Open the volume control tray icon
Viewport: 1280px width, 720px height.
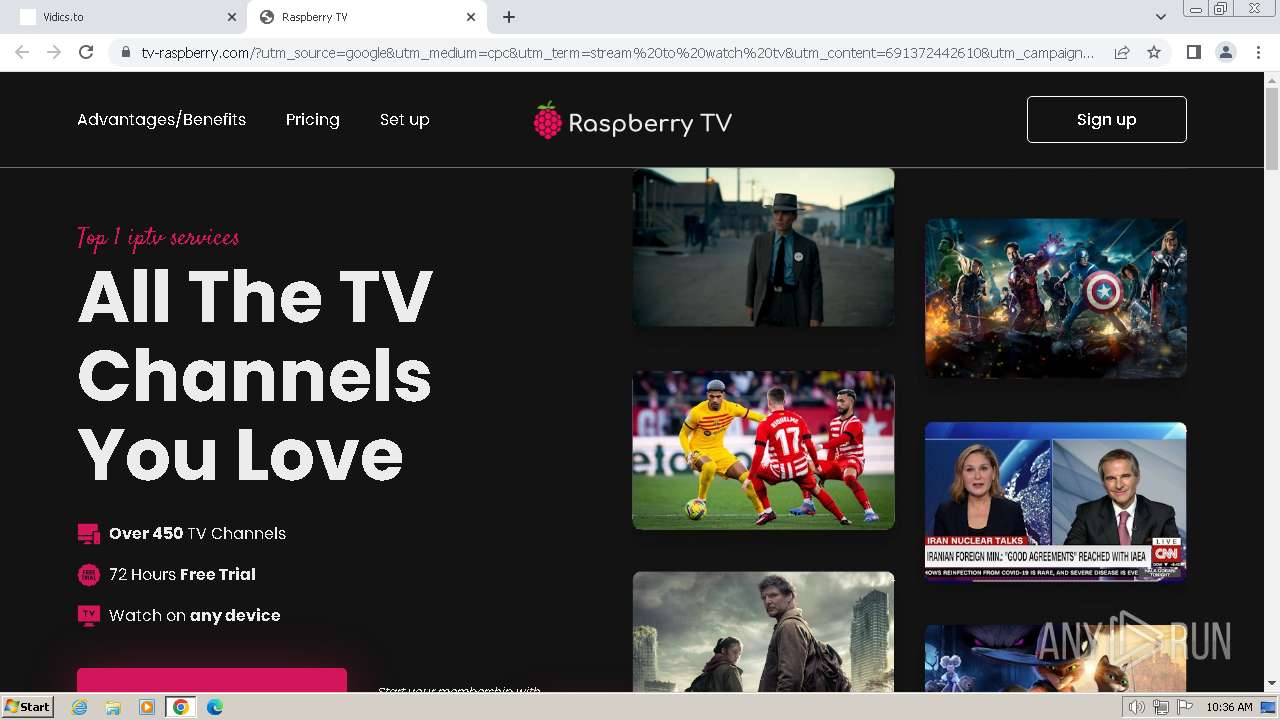coord(1137,707)
